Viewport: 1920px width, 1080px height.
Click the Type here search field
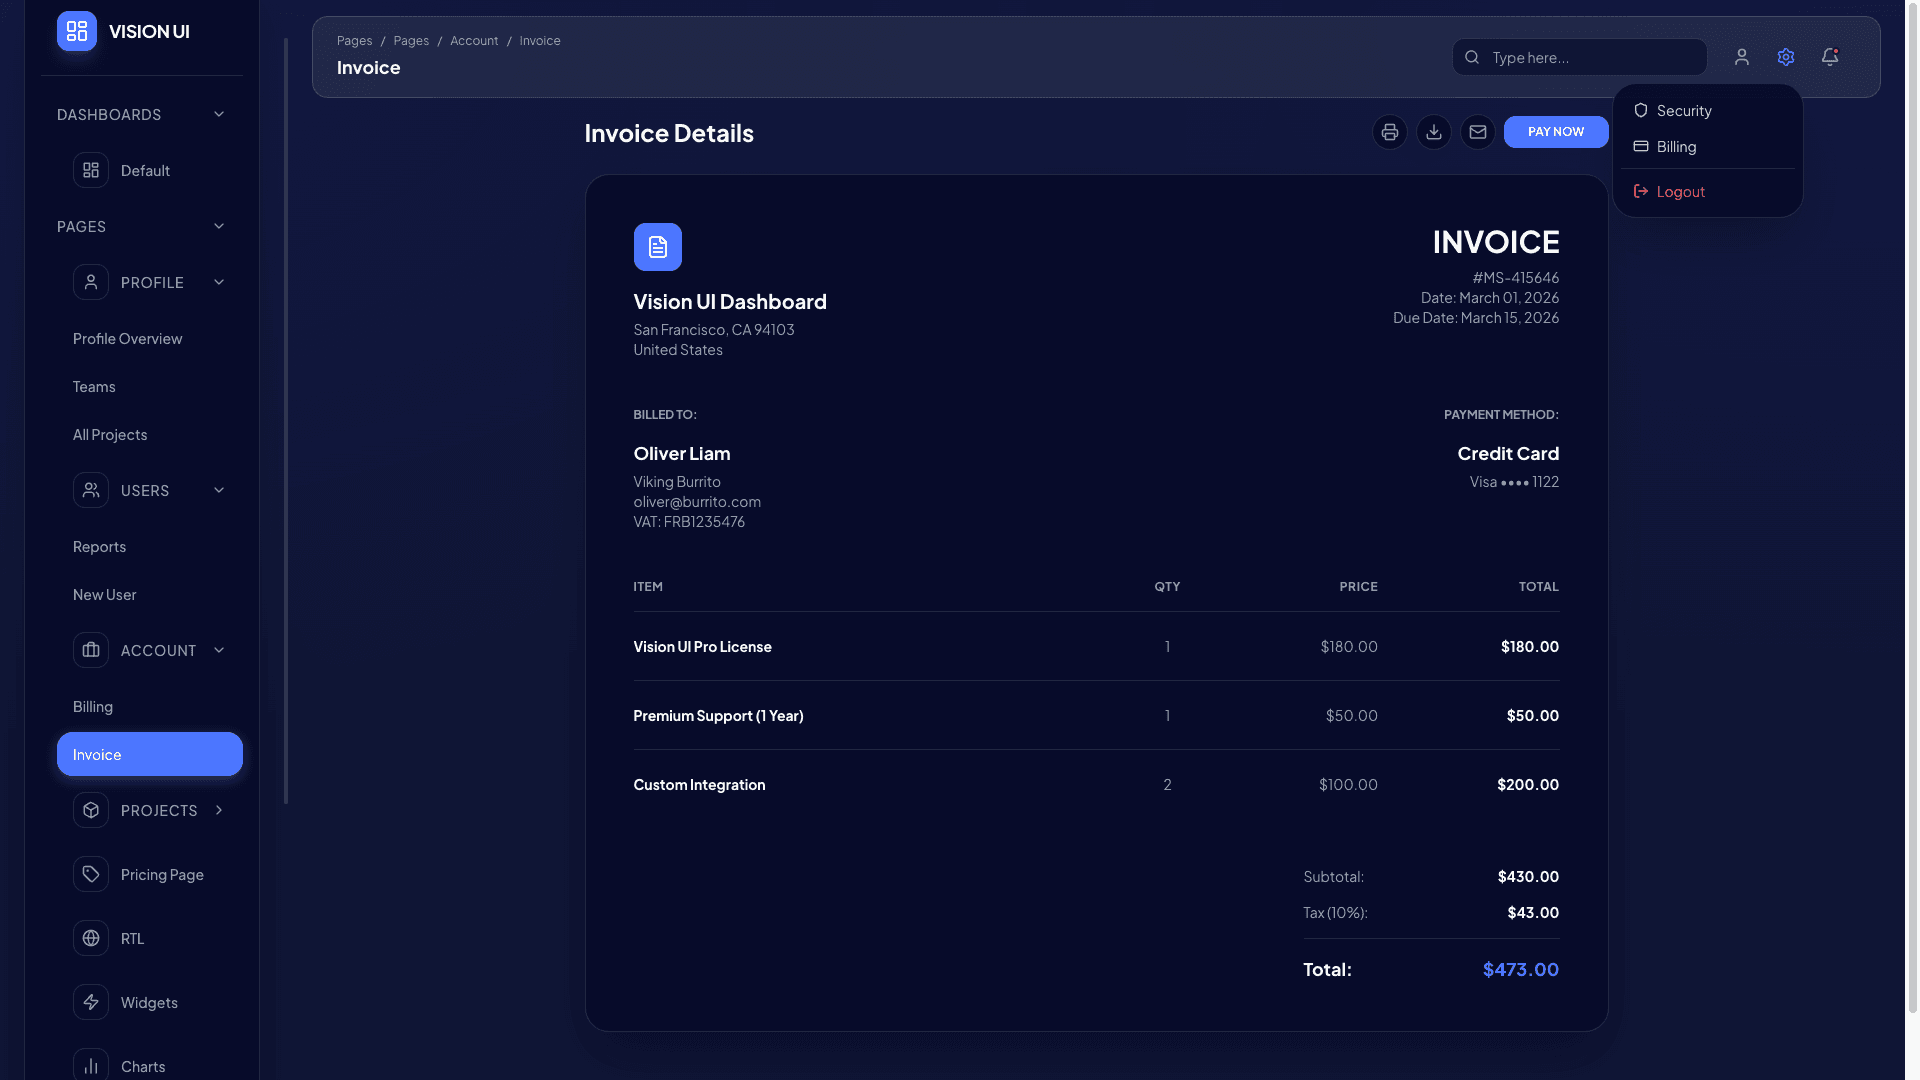1580,57
